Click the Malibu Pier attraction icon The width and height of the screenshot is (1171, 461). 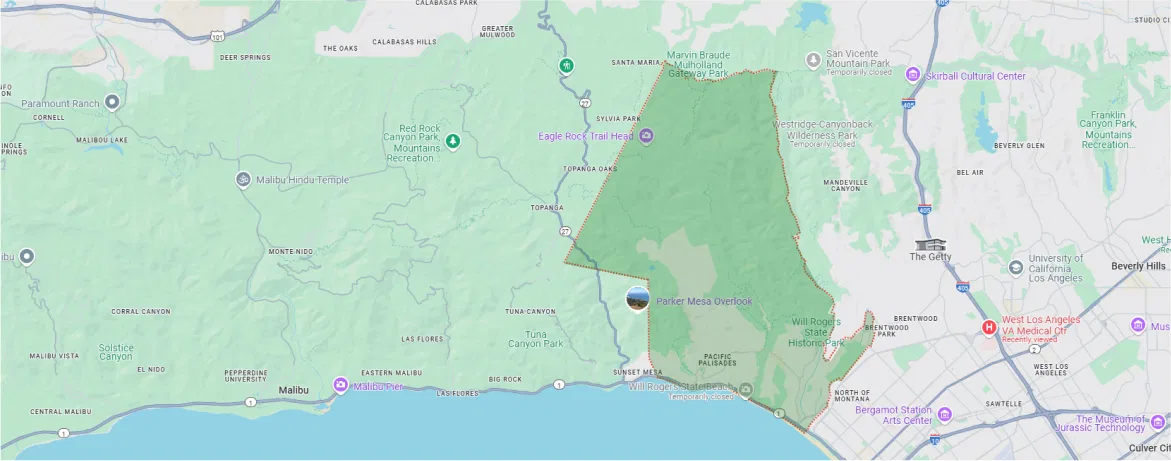coord(341,385)
